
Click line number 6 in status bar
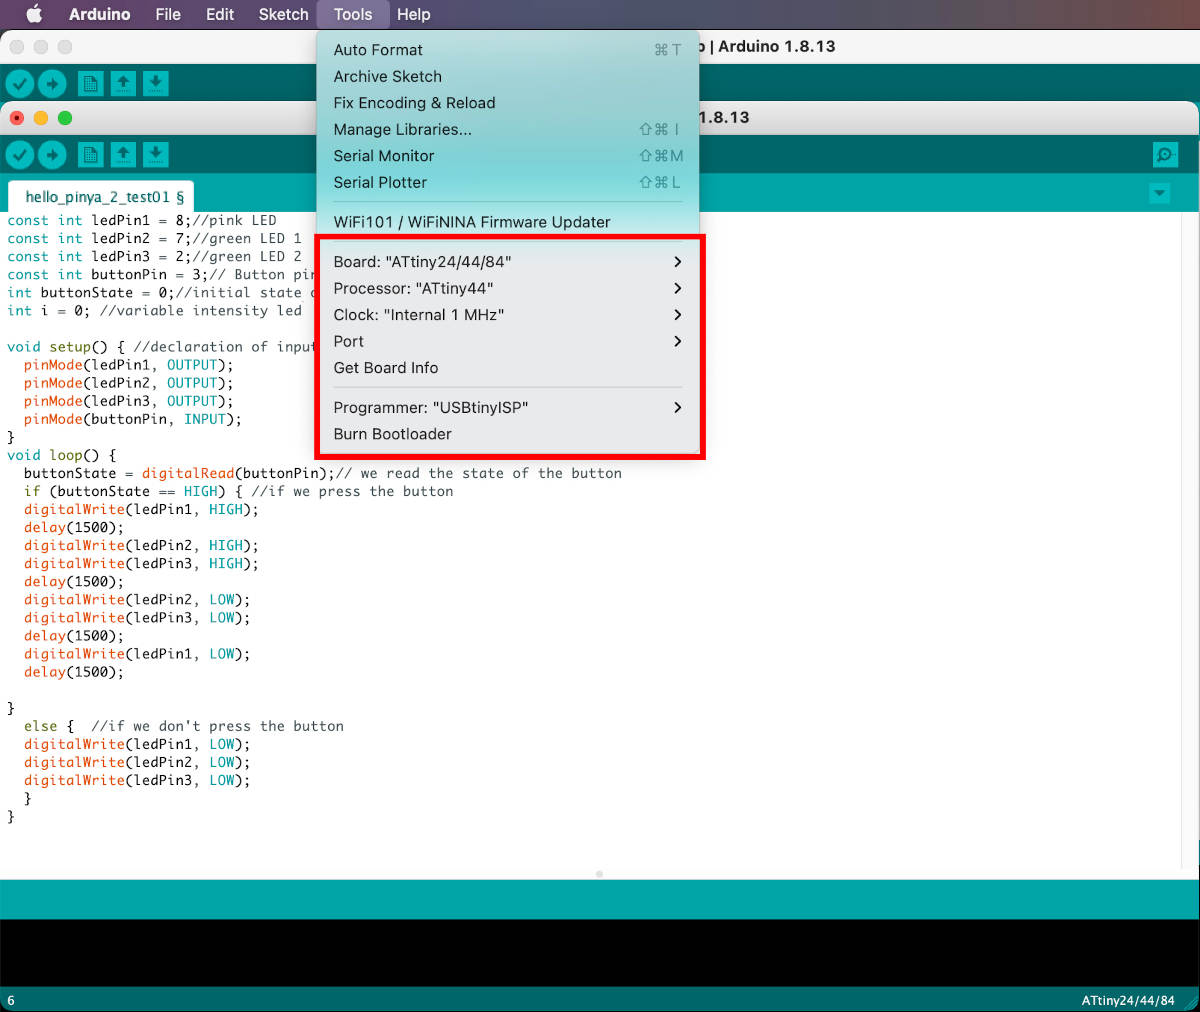11,1000
